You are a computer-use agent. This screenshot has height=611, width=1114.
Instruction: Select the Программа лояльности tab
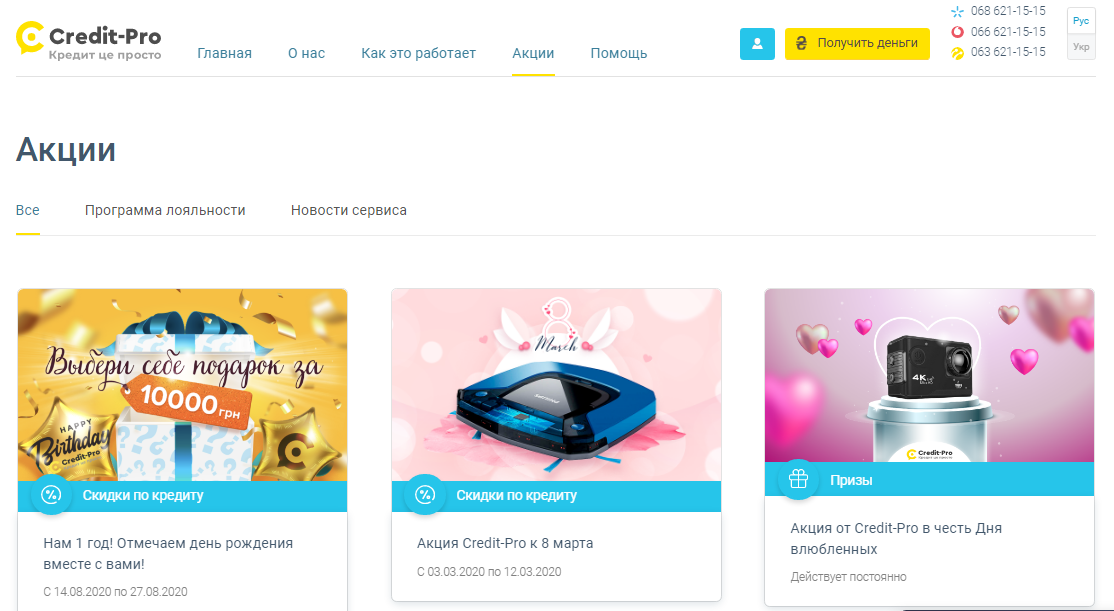click(x=165, y=210)
